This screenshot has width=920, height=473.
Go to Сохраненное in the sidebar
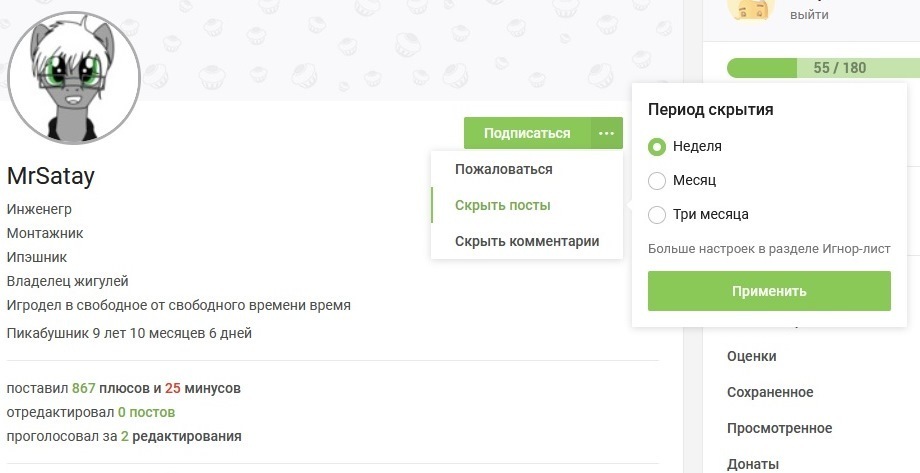tap(770, 392)
